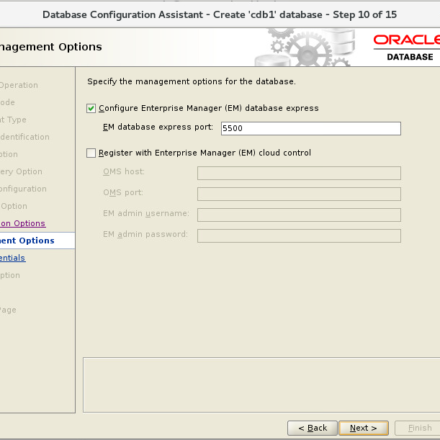
Task: Click the 'ption' step below 'entials' in sidebar
Action: click(x=10, y=275)
